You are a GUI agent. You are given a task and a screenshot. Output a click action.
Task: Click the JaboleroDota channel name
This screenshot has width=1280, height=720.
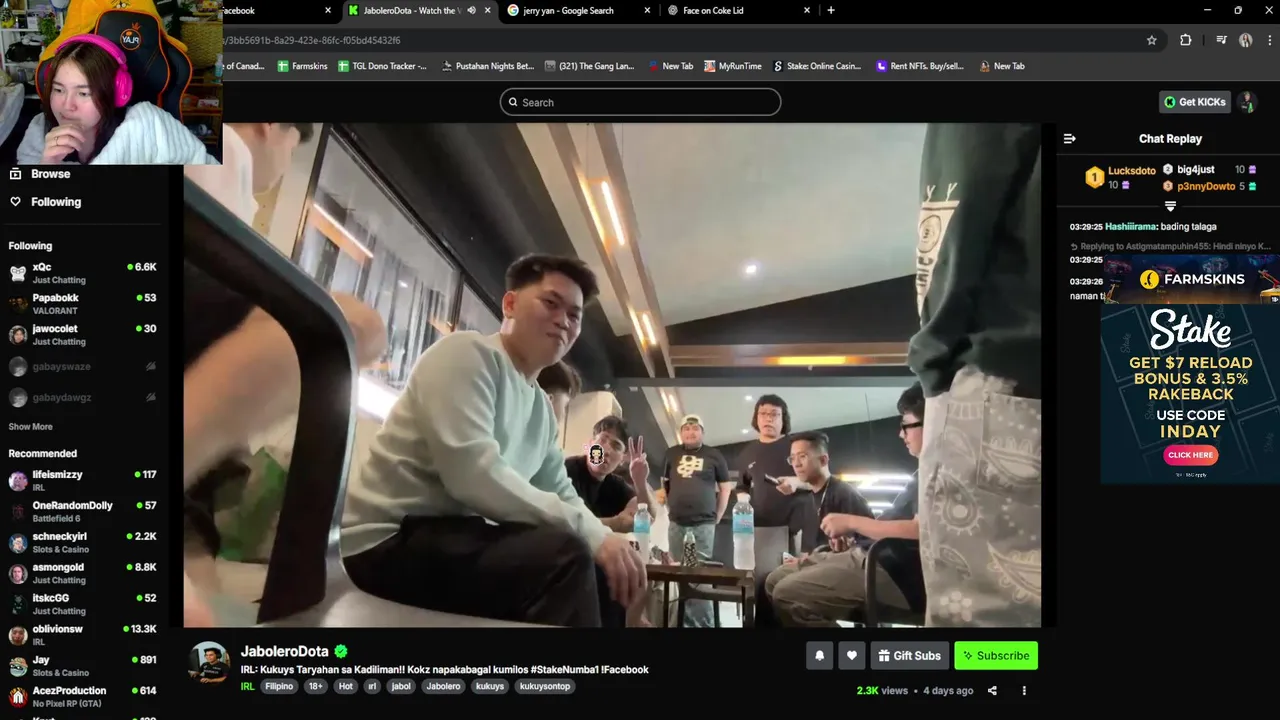[x=285, y=652]
